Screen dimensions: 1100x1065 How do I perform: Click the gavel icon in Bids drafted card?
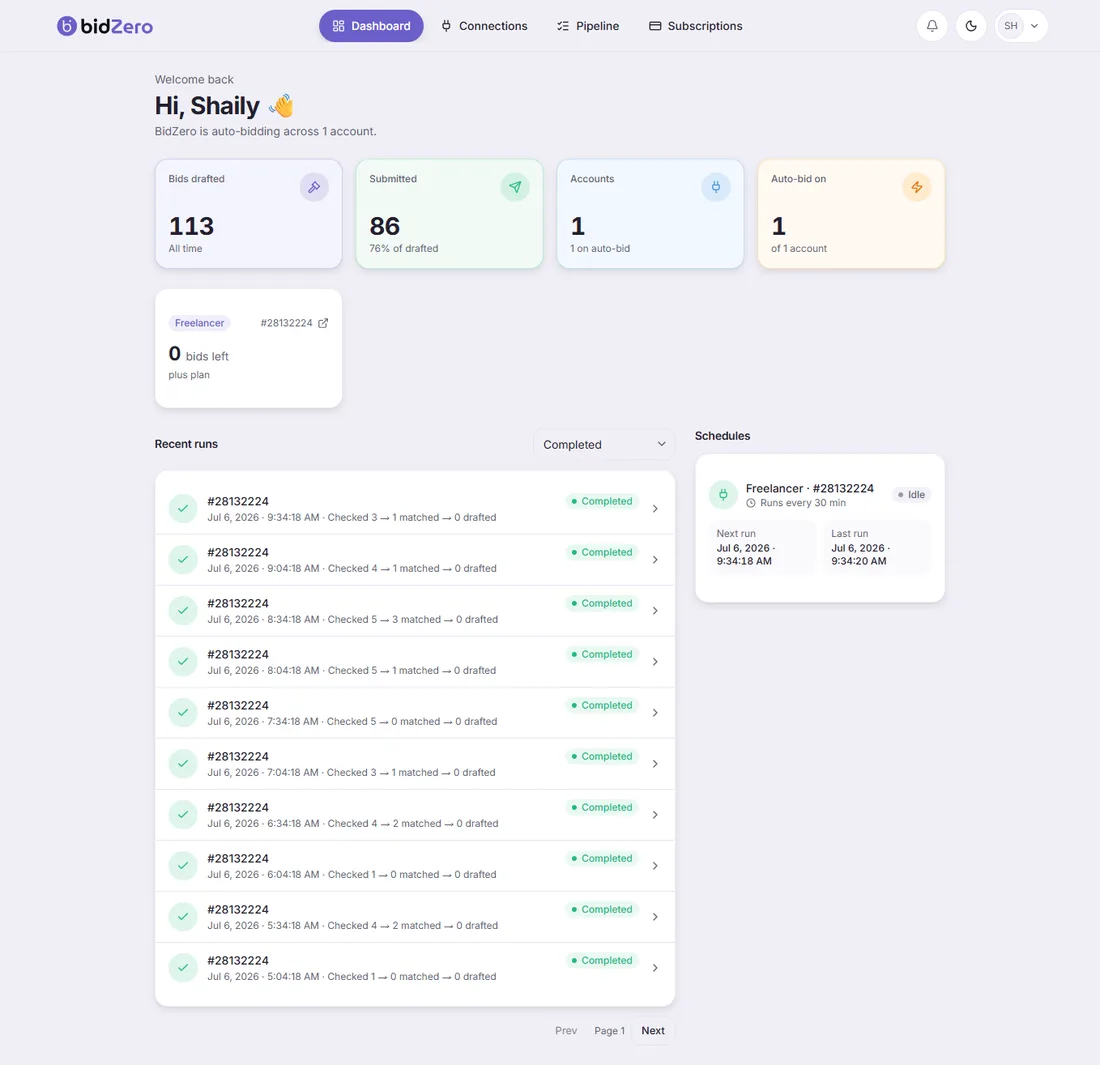click(x=314, y=187)
